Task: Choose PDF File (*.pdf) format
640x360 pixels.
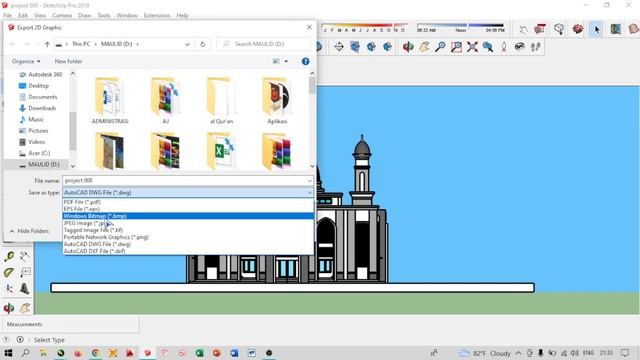Action: tap(188, 202)
